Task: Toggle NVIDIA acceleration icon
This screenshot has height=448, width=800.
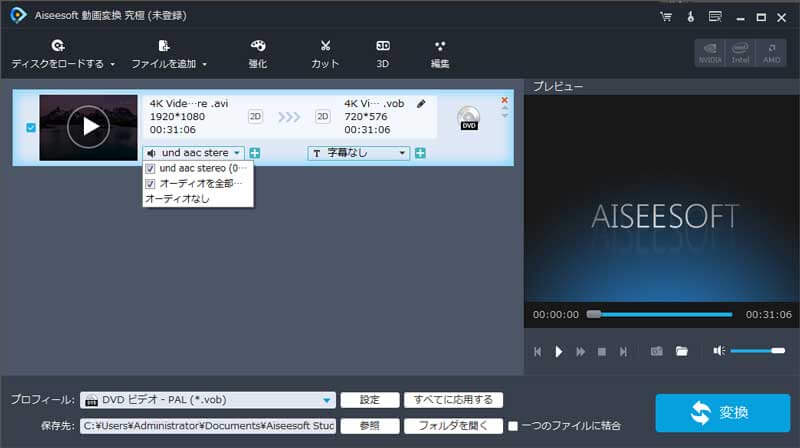Action: (x=710, y=53)
